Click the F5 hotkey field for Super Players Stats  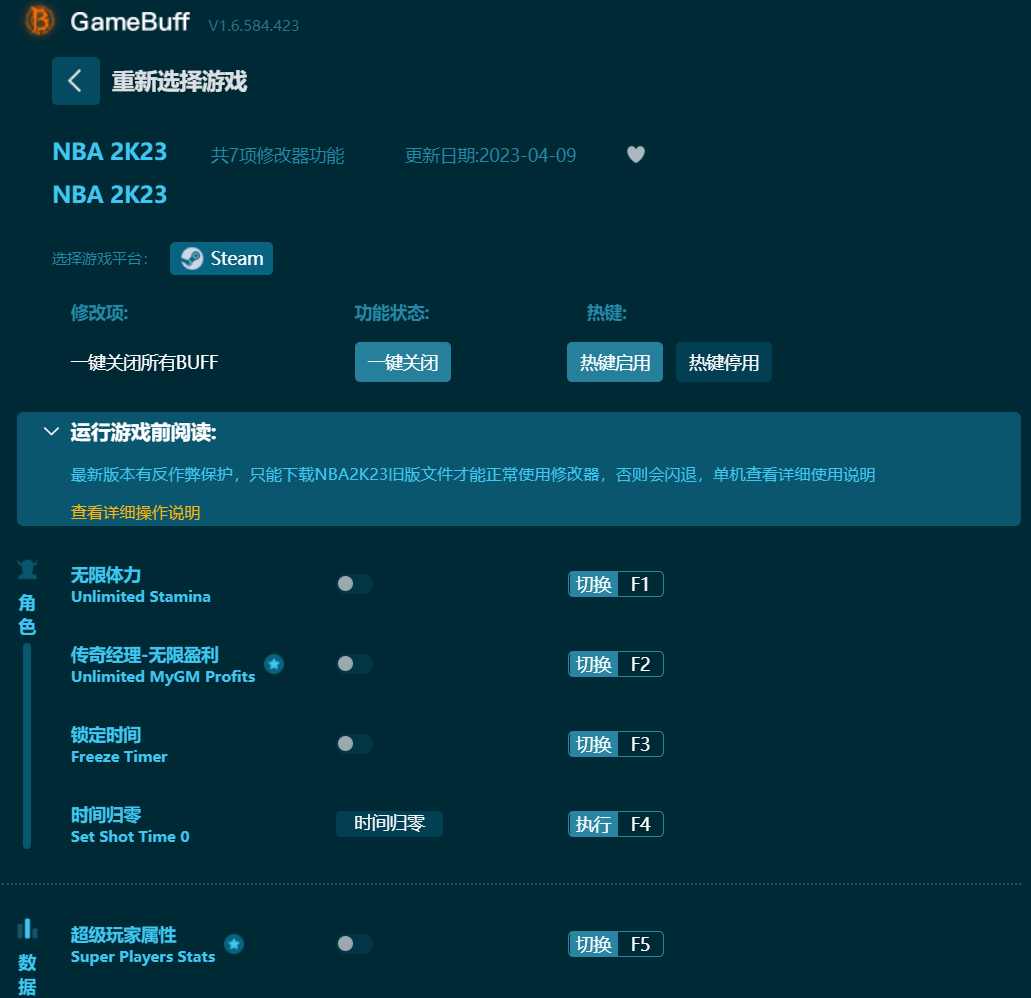pyautogui.click(x=640, y=944)
